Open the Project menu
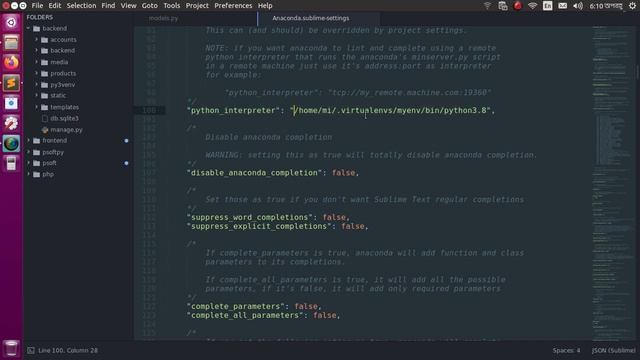Viewport: 640px width, 360px height. pyautogui.click(x=197, y=6)
